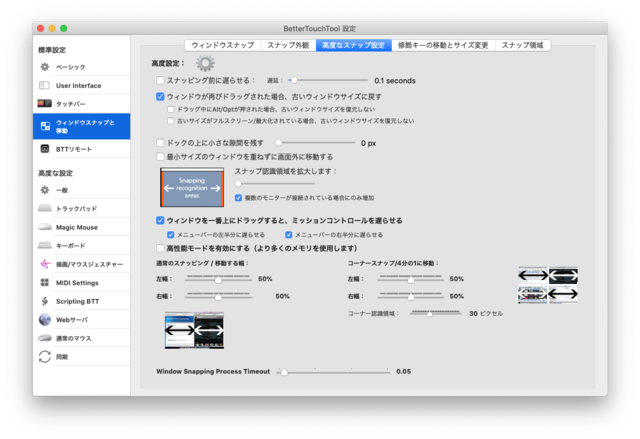Toggle メニューバーの左半分に遅らせる checkbox
Viewport: 640px width, 439px height.
171,235
